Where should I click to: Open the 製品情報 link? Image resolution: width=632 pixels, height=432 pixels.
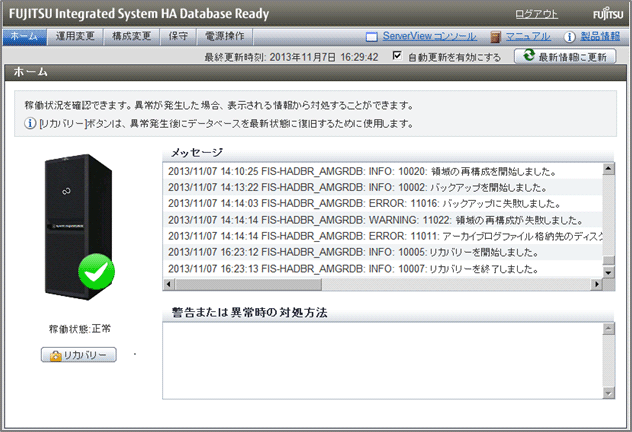[600, 36]
